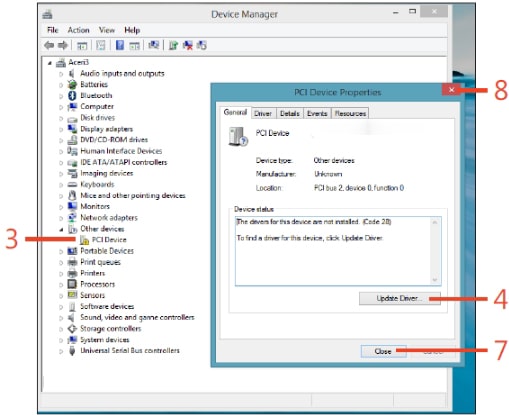Click the Help toolbar icon
The width and height of the screenshot is (509, 415).
[x=120, y=45]
